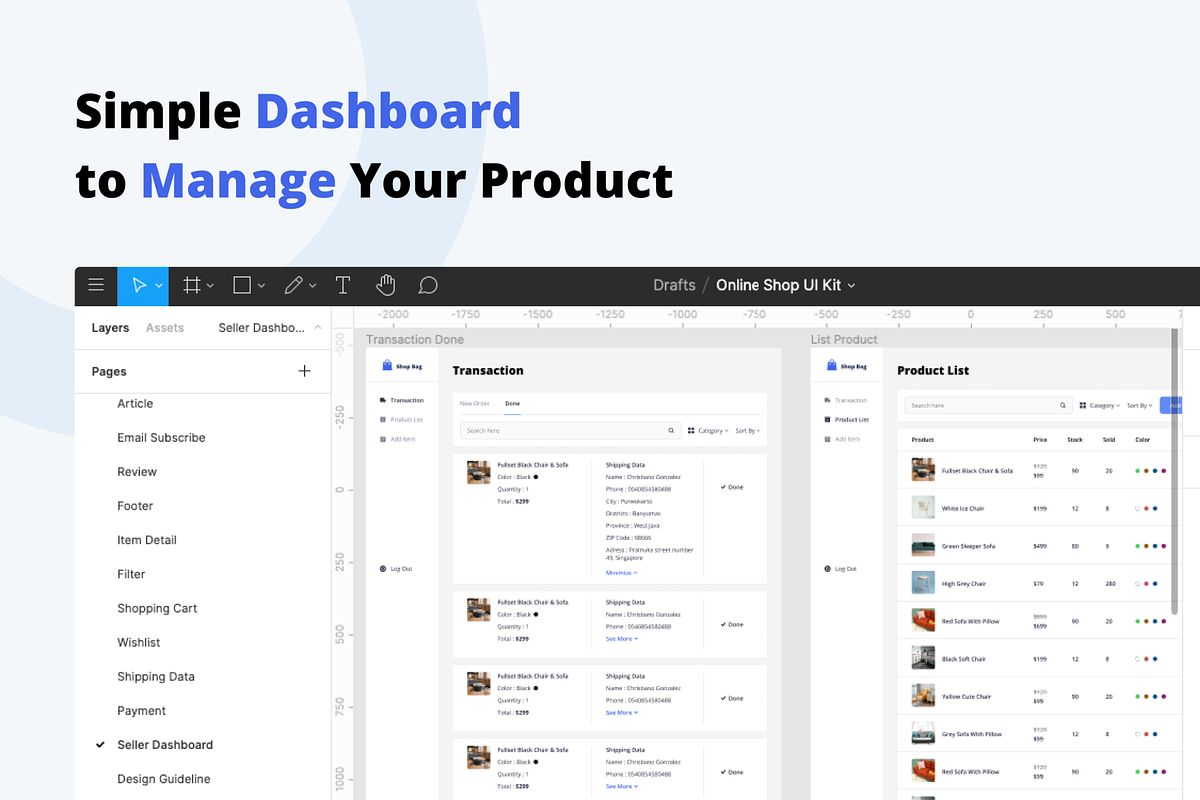Screen dimensions: 1200x800
Task: Select the Transaction Done frame label
Action: (x=415, y=340)
